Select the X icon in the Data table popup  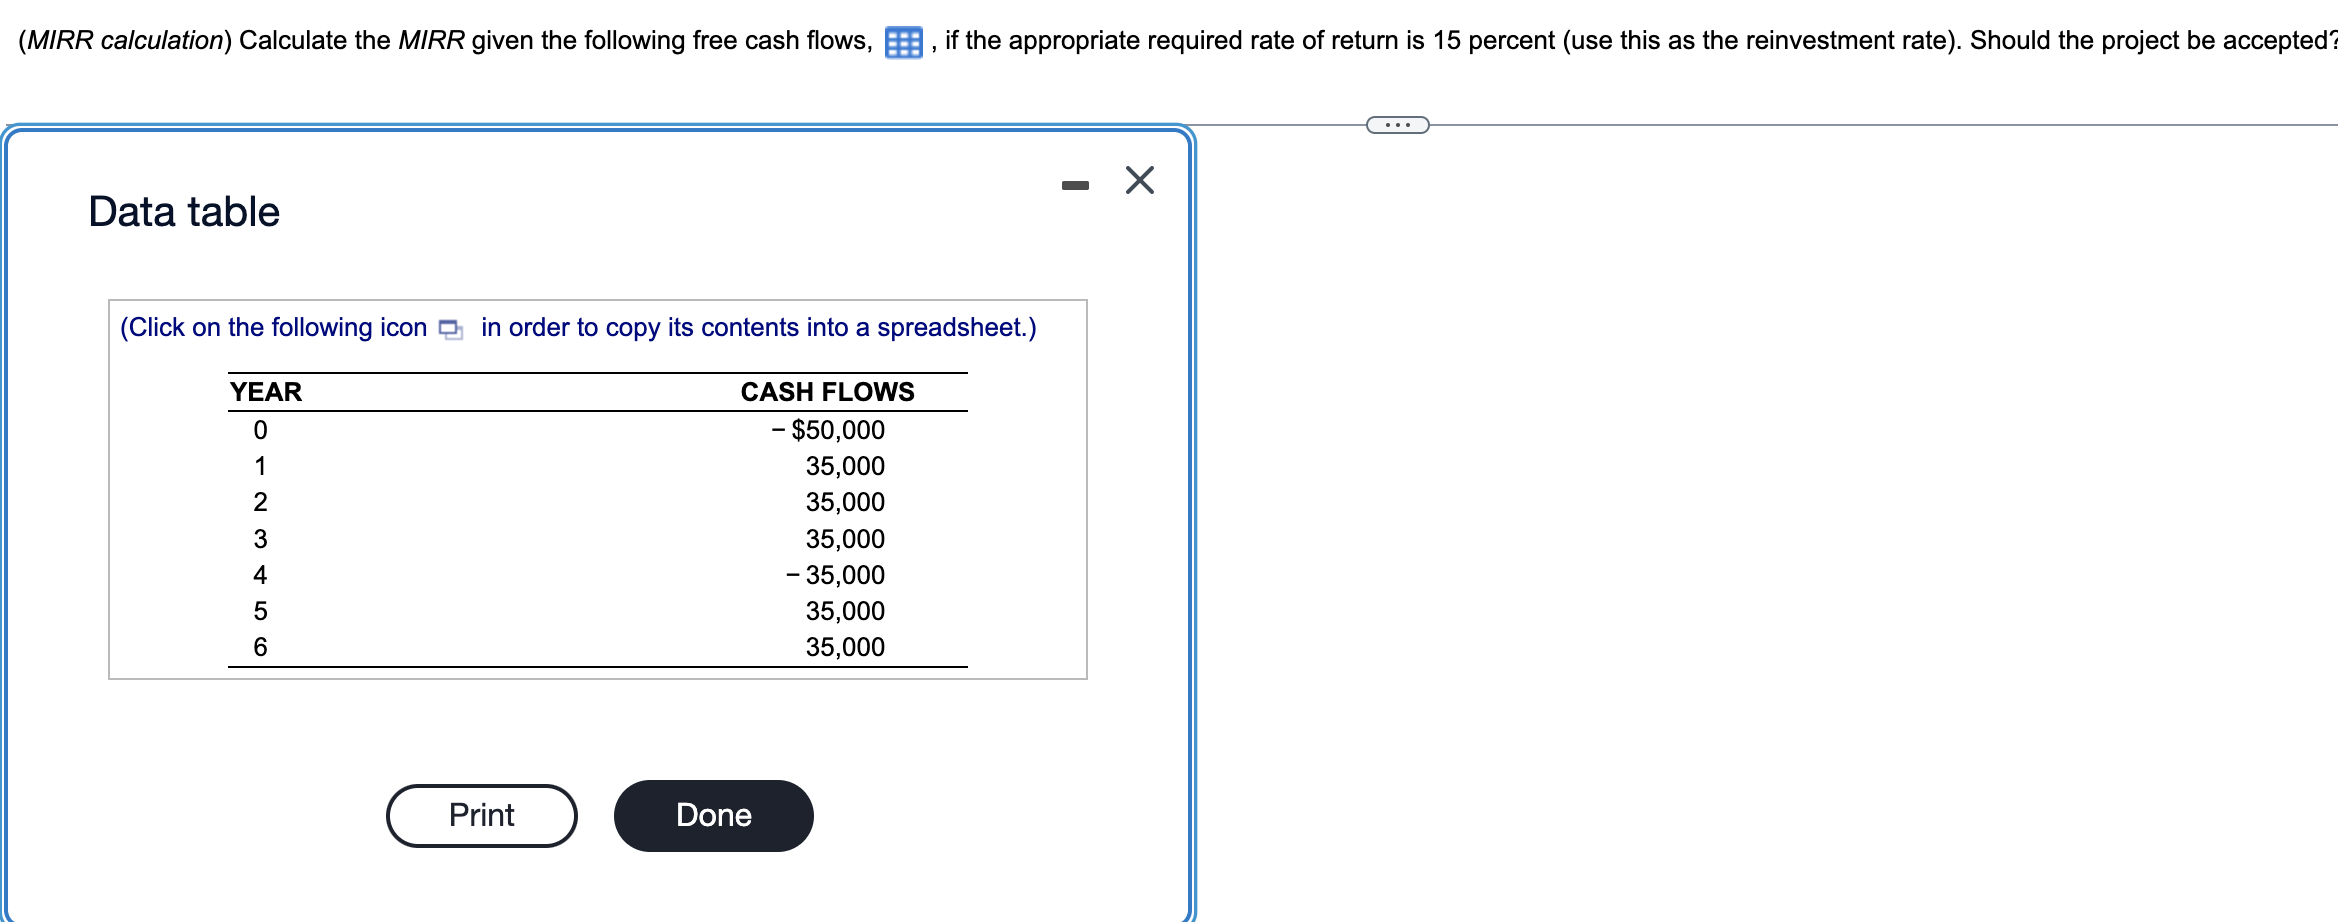[x=1139, y=180]
